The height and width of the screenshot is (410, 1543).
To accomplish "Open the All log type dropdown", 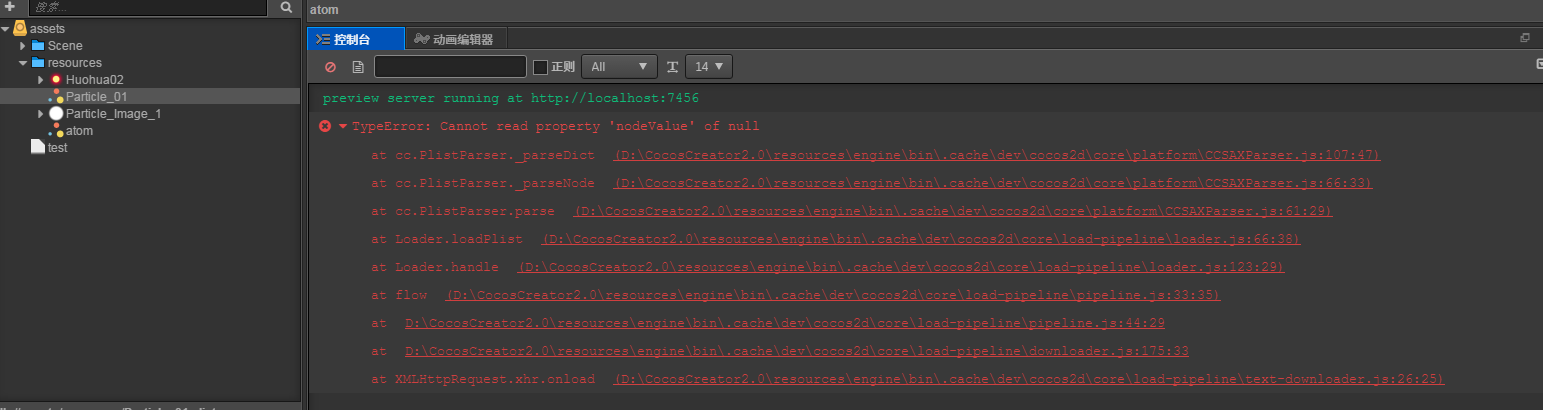I will pos(619,67).
